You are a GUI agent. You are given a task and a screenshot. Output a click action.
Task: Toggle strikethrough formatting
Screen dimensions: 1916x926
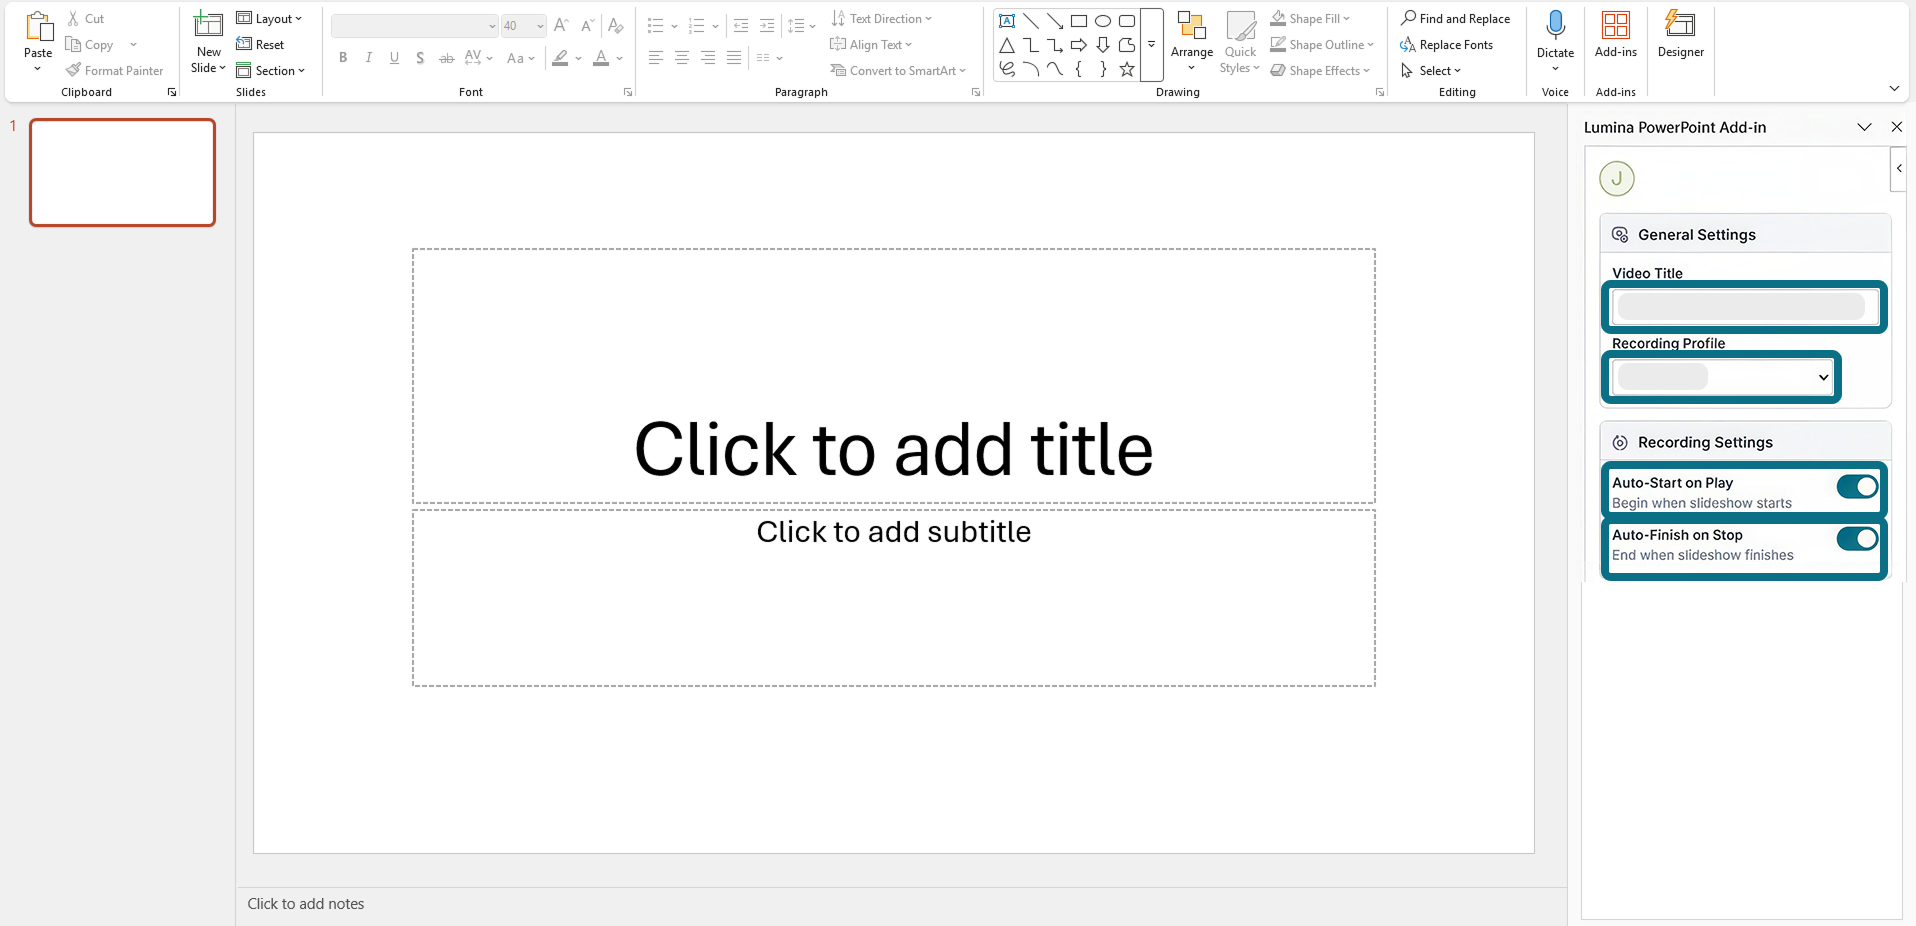[x=447, y=58]
